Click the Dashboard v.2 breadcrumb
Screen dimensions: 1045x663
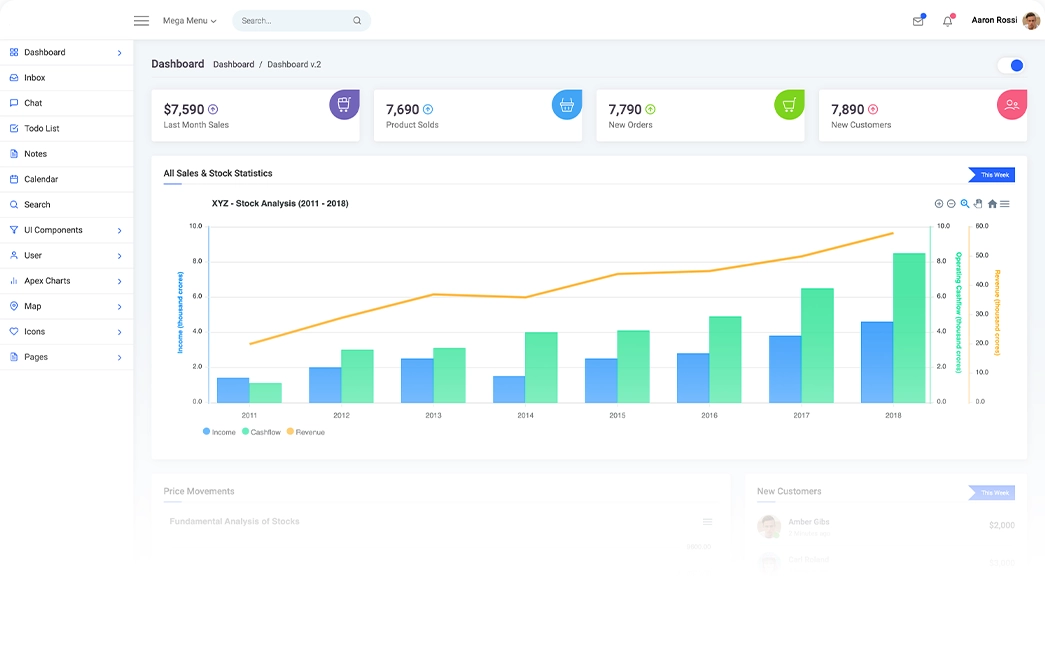pyautogui.click(x=294, y=65)
